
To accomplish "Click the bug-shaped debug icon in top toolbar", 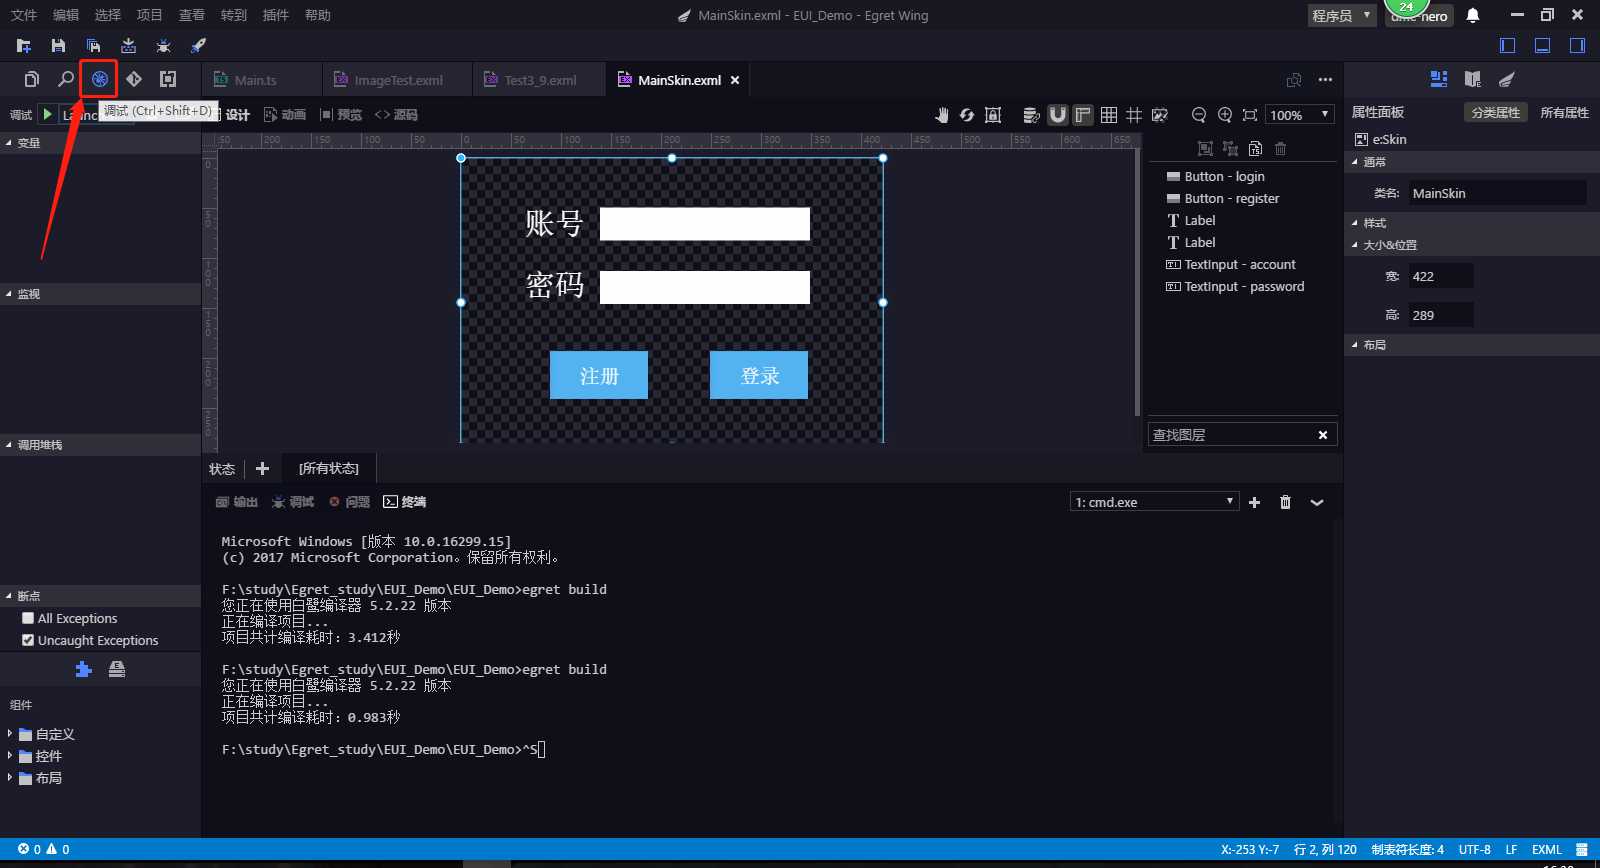I will [x=163, y=46].
